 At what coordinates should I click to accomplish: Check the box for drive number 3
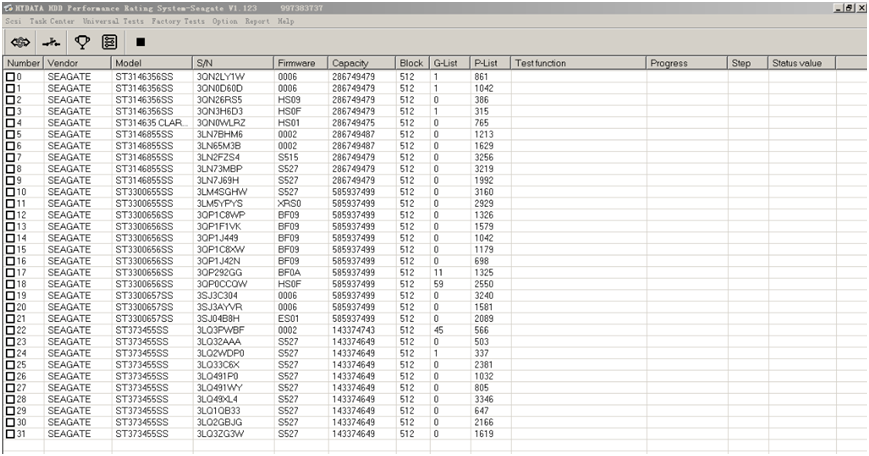pos(10,111)
